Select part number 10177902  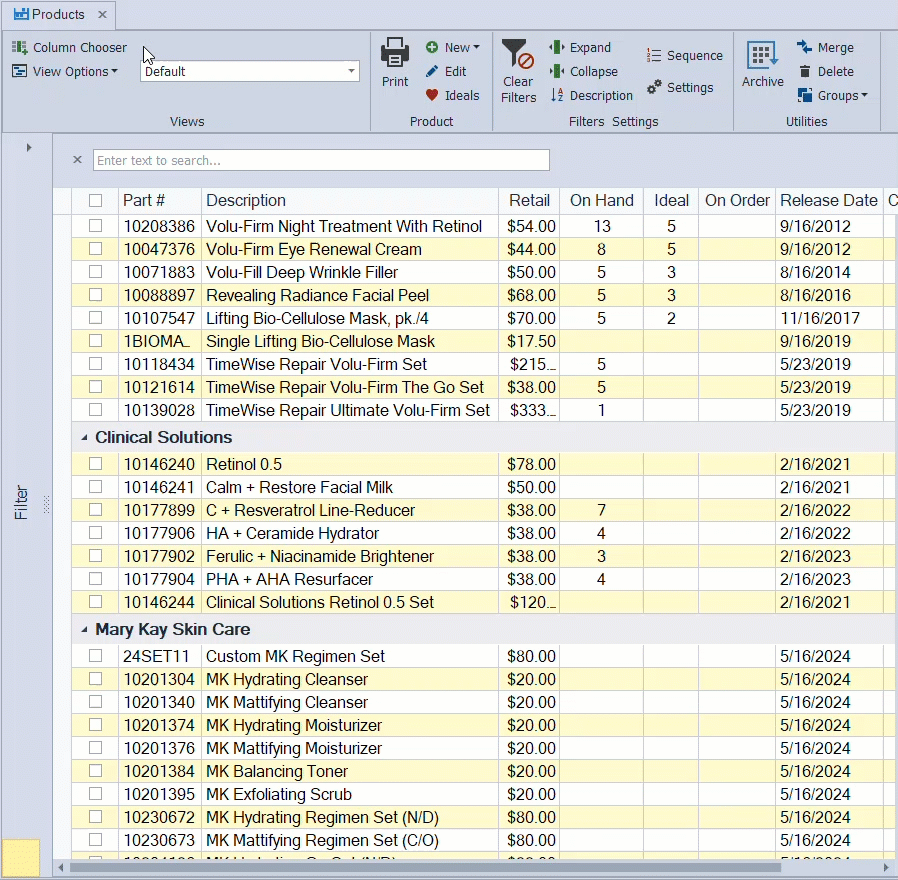coord(159,556)
